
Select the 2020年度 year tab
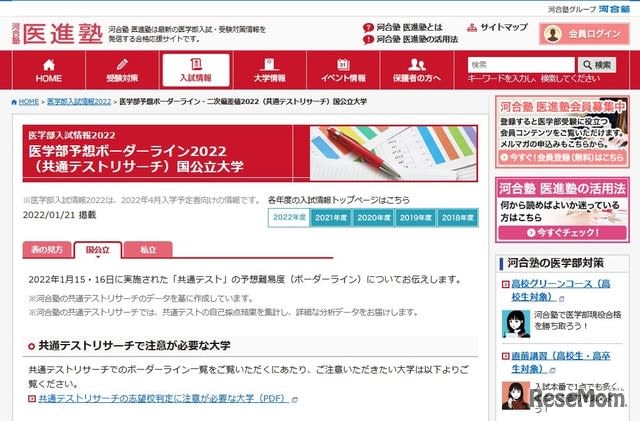[373, 218]
